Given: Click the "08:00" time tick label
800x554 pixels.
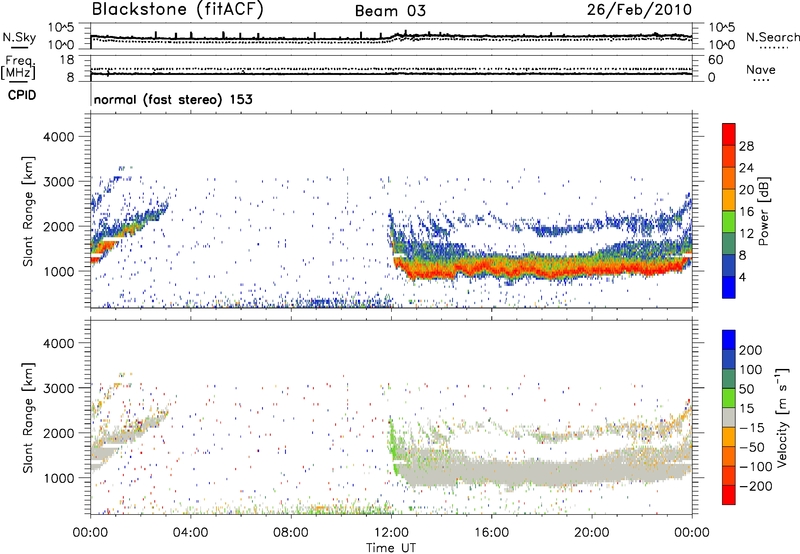Looking at the screenshot, I should point(291,533).
